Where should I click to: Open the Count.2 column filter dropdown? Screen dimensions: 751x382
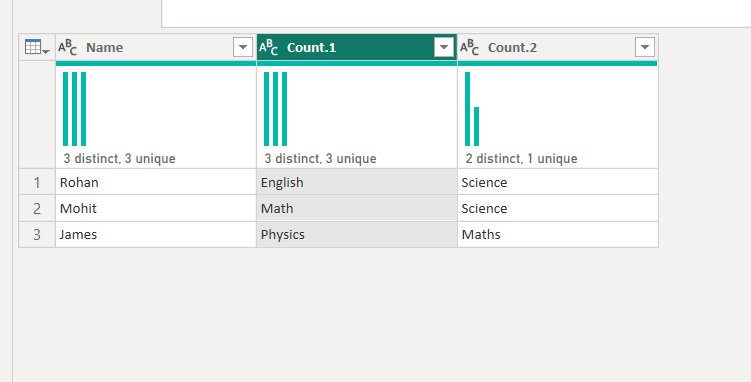645,47
